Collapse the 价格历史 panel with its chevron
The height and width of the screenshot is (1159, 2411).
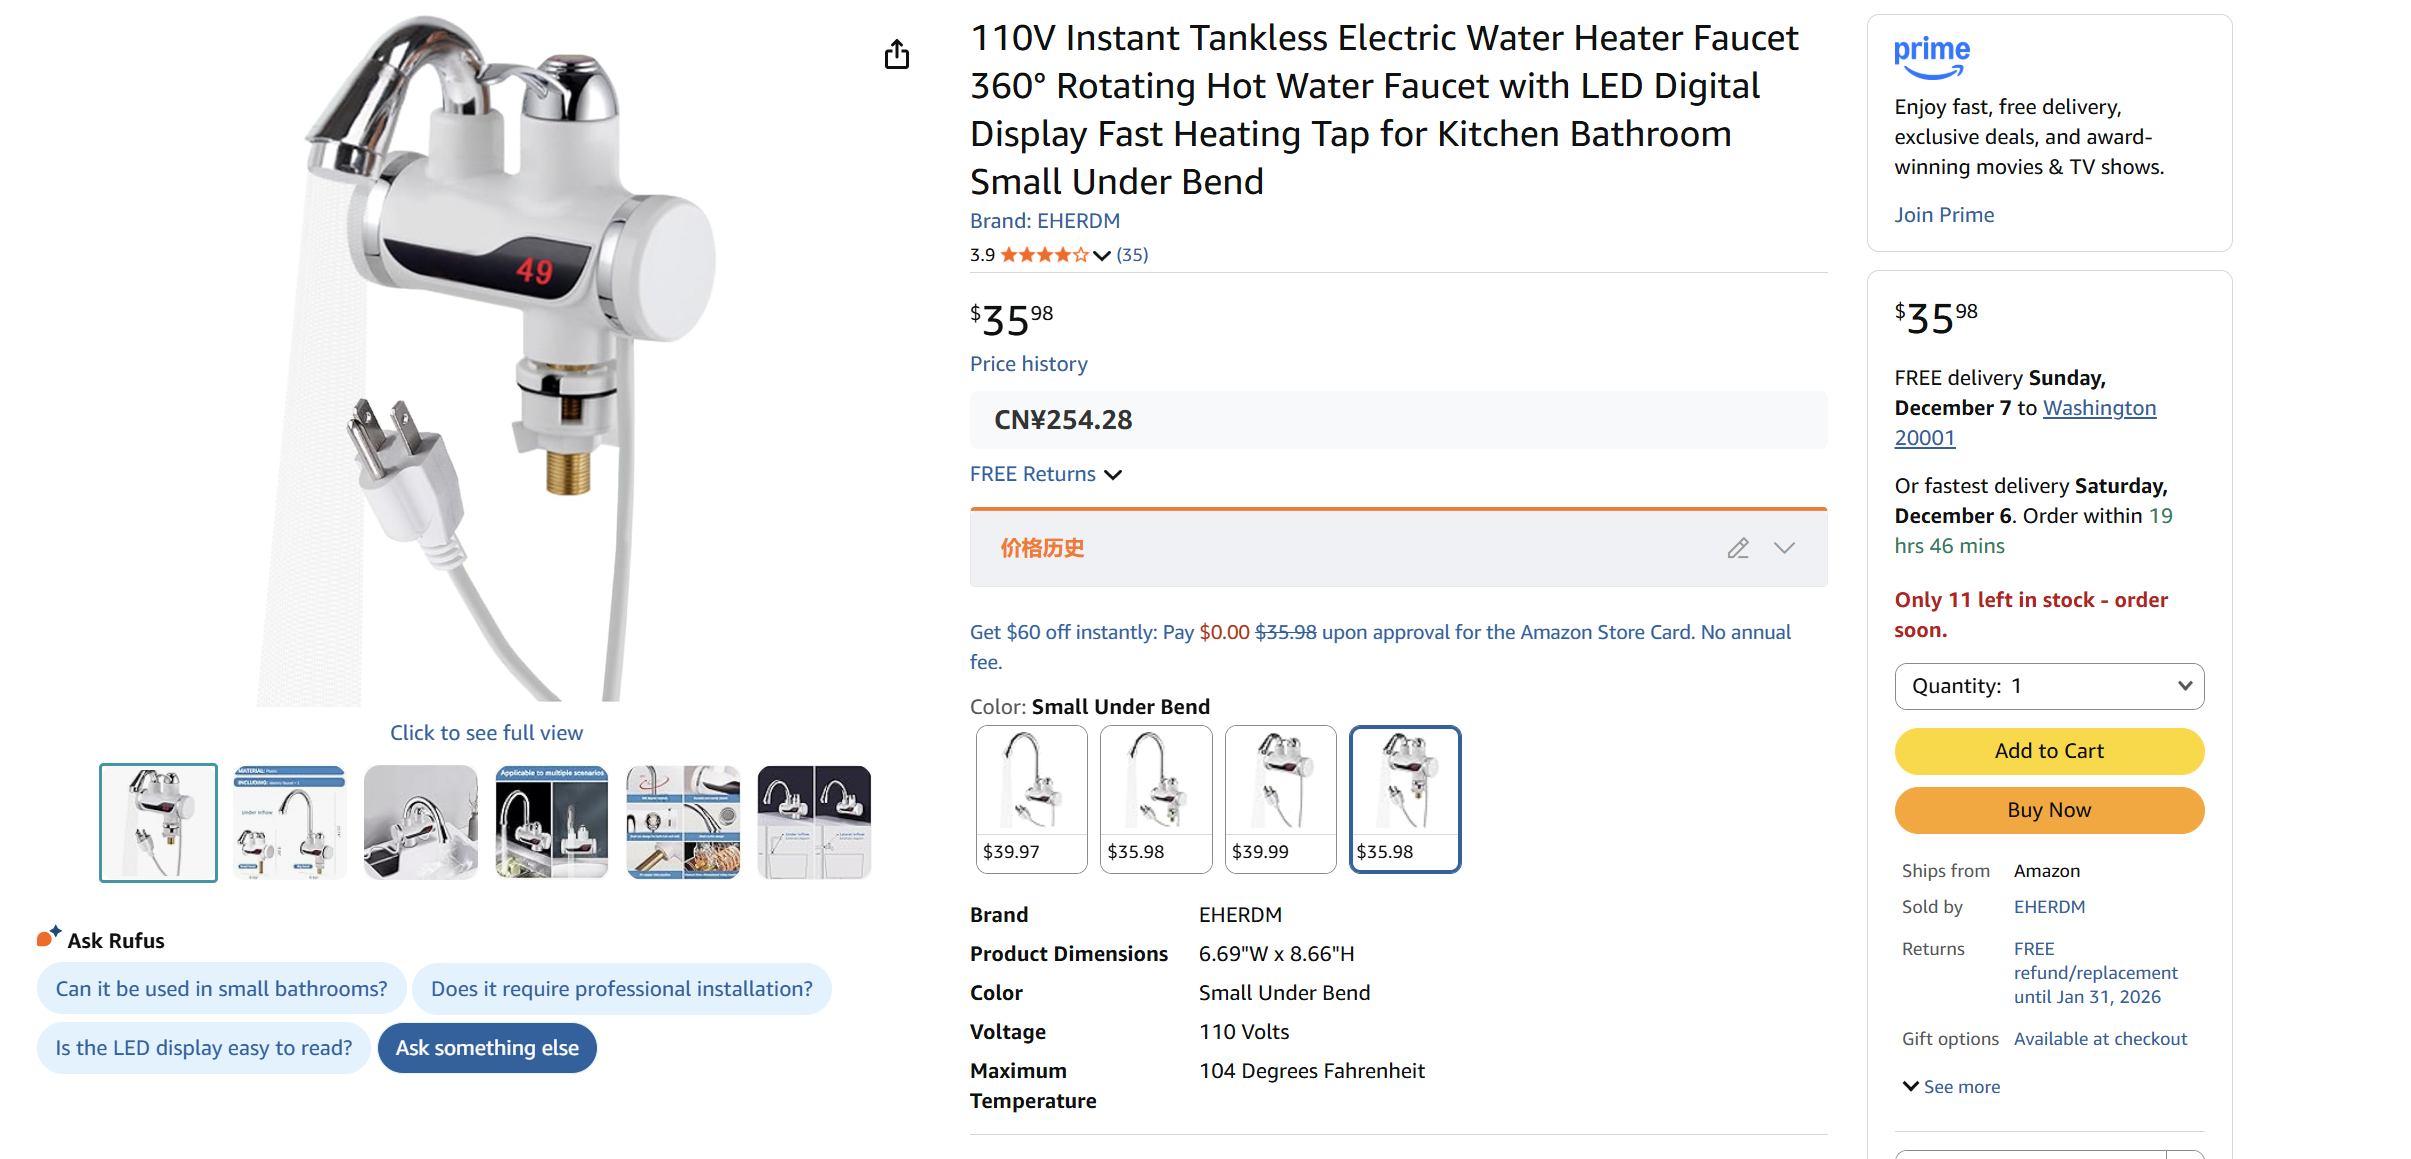click(1786, 548)
